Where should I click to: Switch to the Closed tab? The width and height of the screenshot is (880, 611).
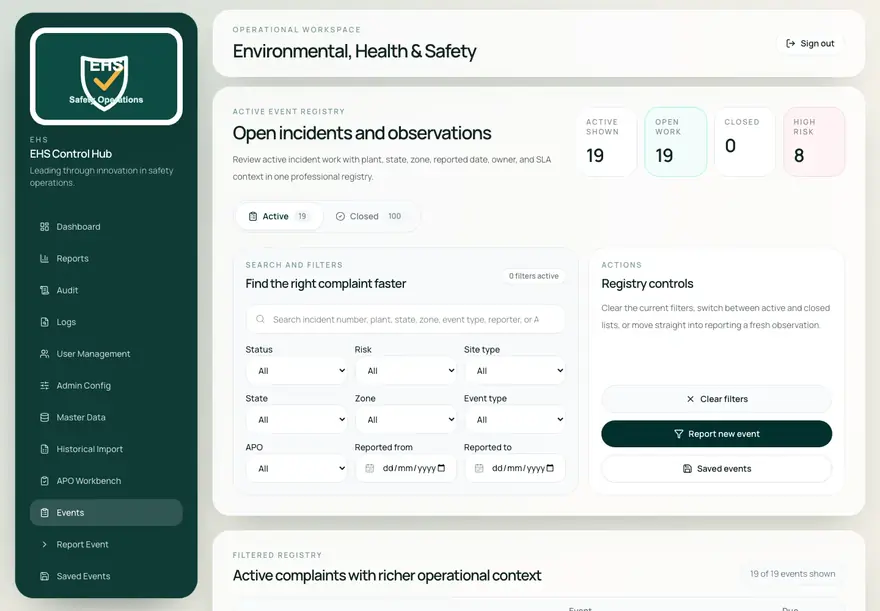[x=369, y=217]
